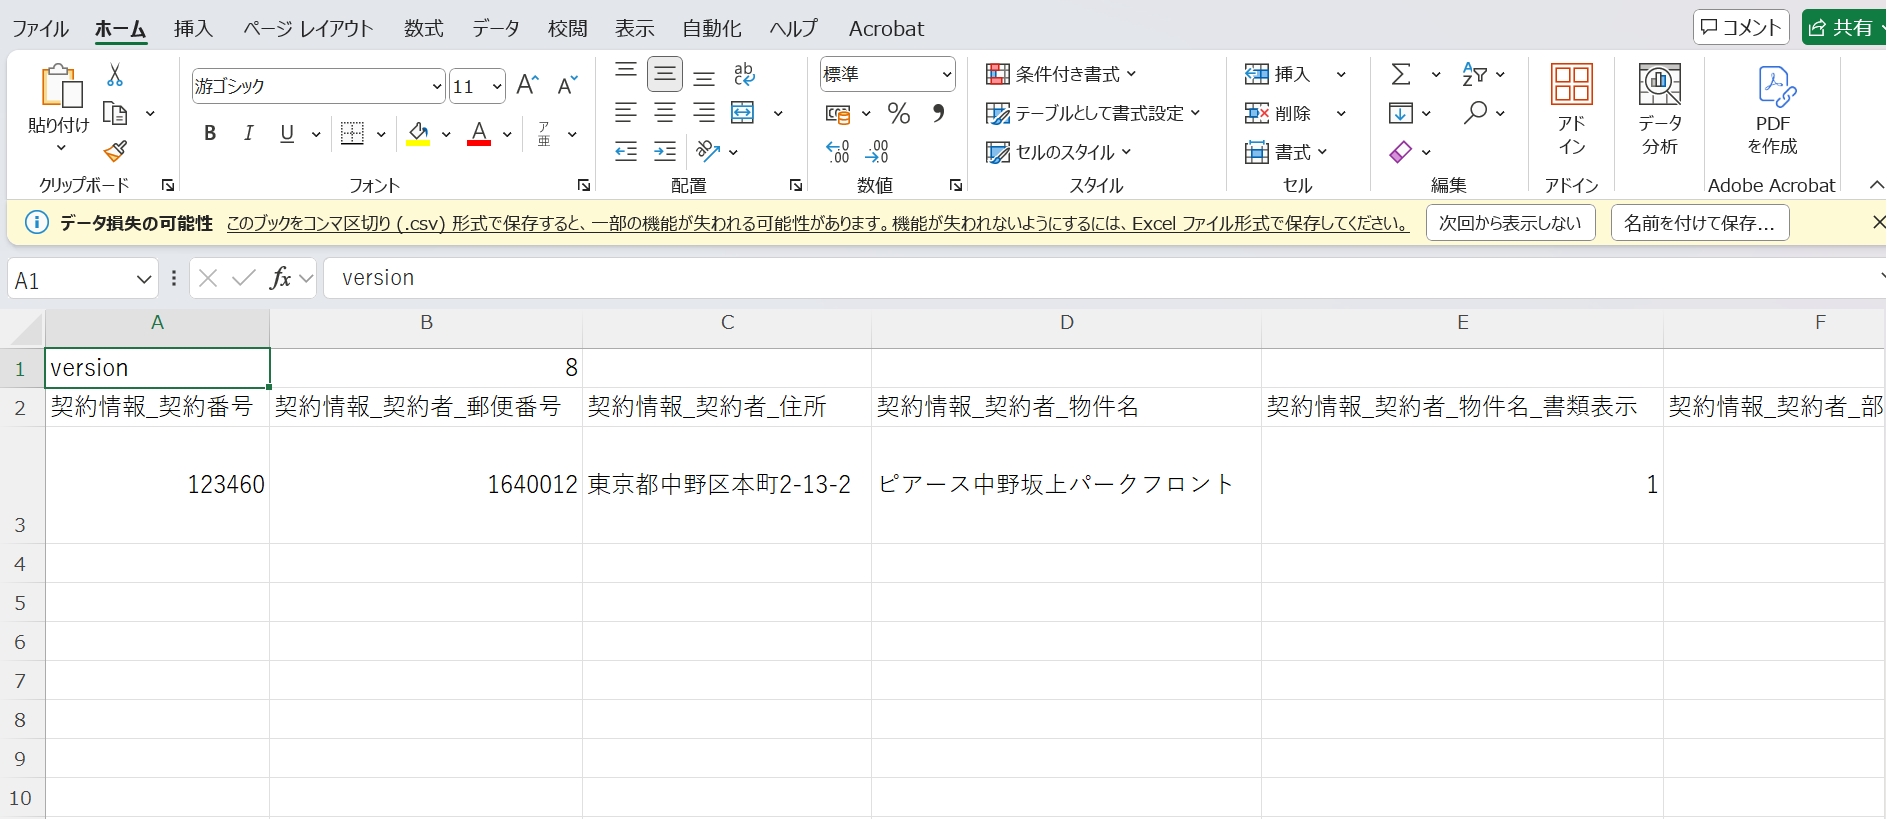Apply comma style number format
Viewport: 1886px width, 819px height.
(938, 113)
